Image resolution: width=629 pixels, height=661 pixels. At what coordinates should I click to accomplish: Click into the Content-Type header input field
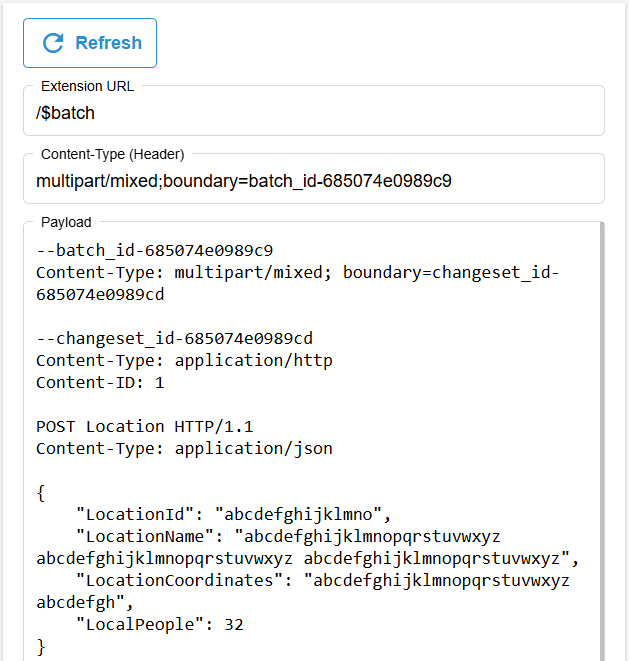314,181
